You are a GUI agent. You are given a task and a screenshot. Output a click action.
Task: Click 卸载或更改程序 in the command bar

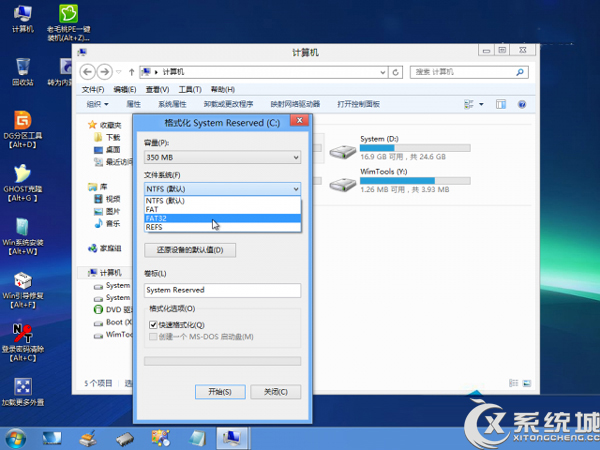tap(228, 104)
